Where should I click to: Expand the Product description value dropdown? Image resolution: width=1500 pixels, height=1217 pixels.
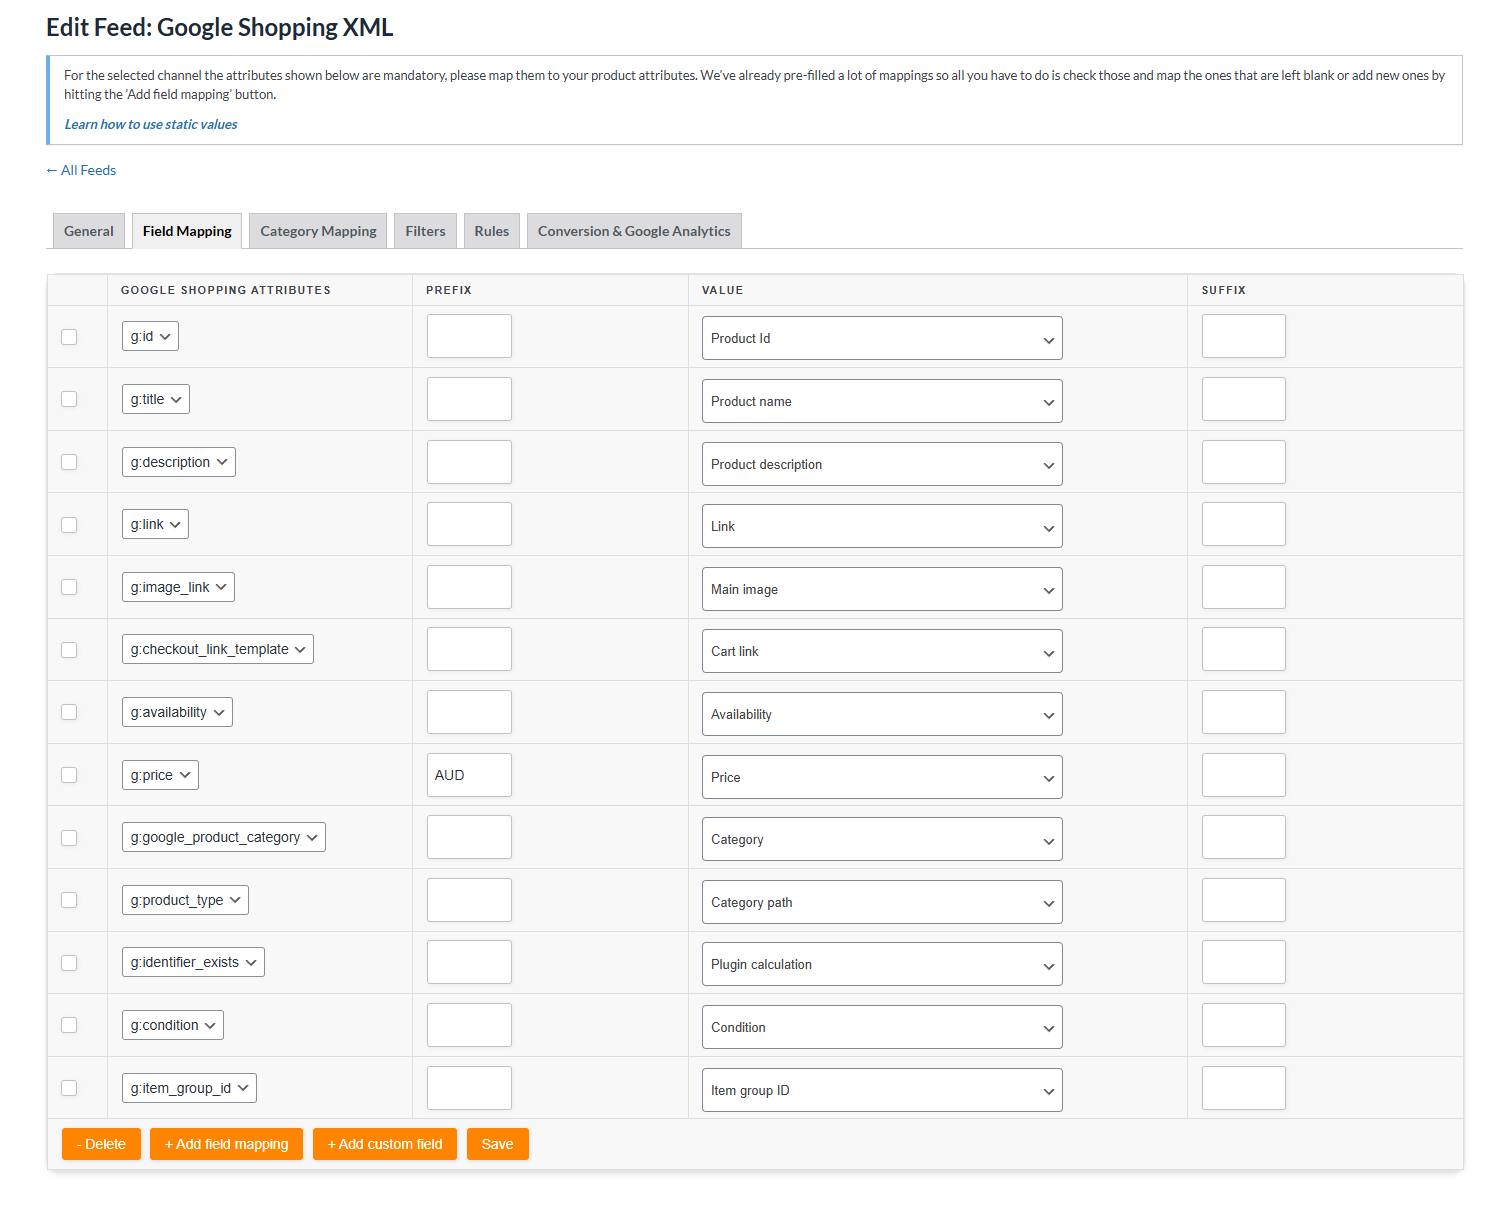pos(881,464)
